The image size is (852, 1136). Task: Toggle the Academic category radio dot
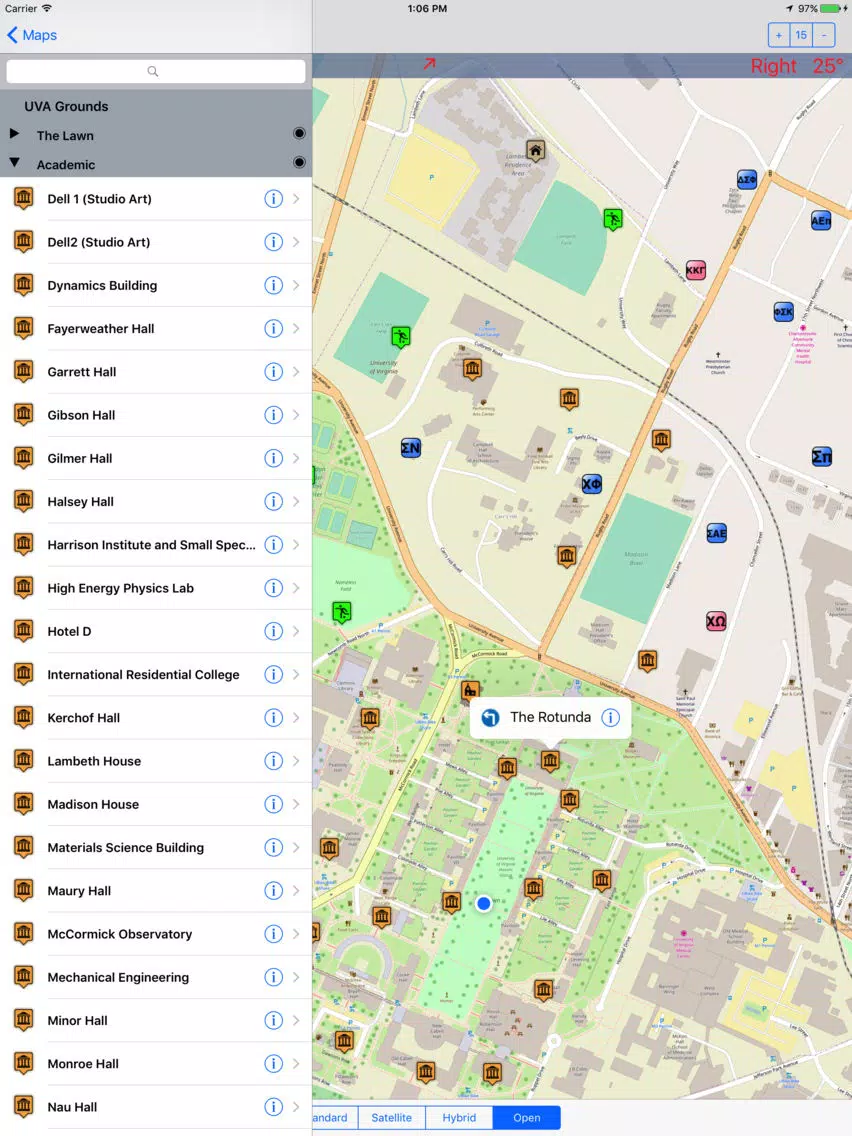(299, 162)
